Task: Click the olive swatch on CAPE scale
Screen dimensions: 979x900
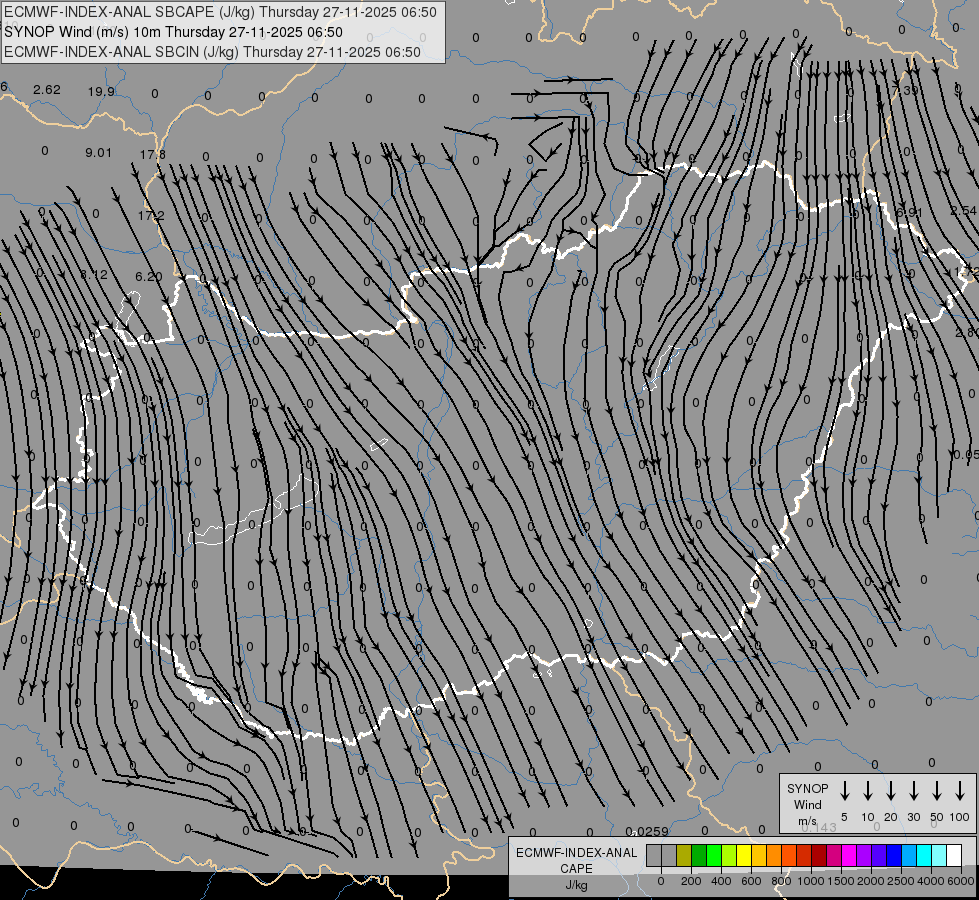Action: 684,856
